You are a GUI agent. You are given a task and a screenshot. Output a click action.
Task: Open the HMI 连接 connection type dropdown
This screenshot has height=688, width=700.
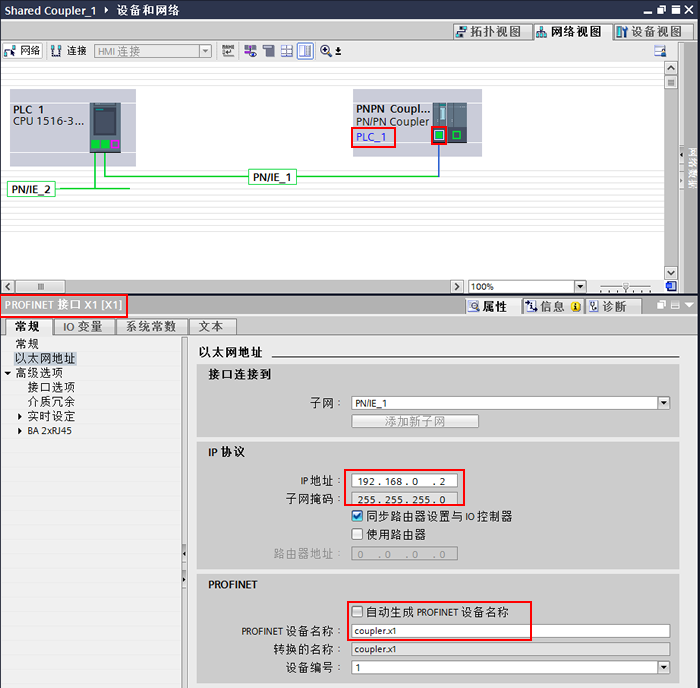click(205, 51)
